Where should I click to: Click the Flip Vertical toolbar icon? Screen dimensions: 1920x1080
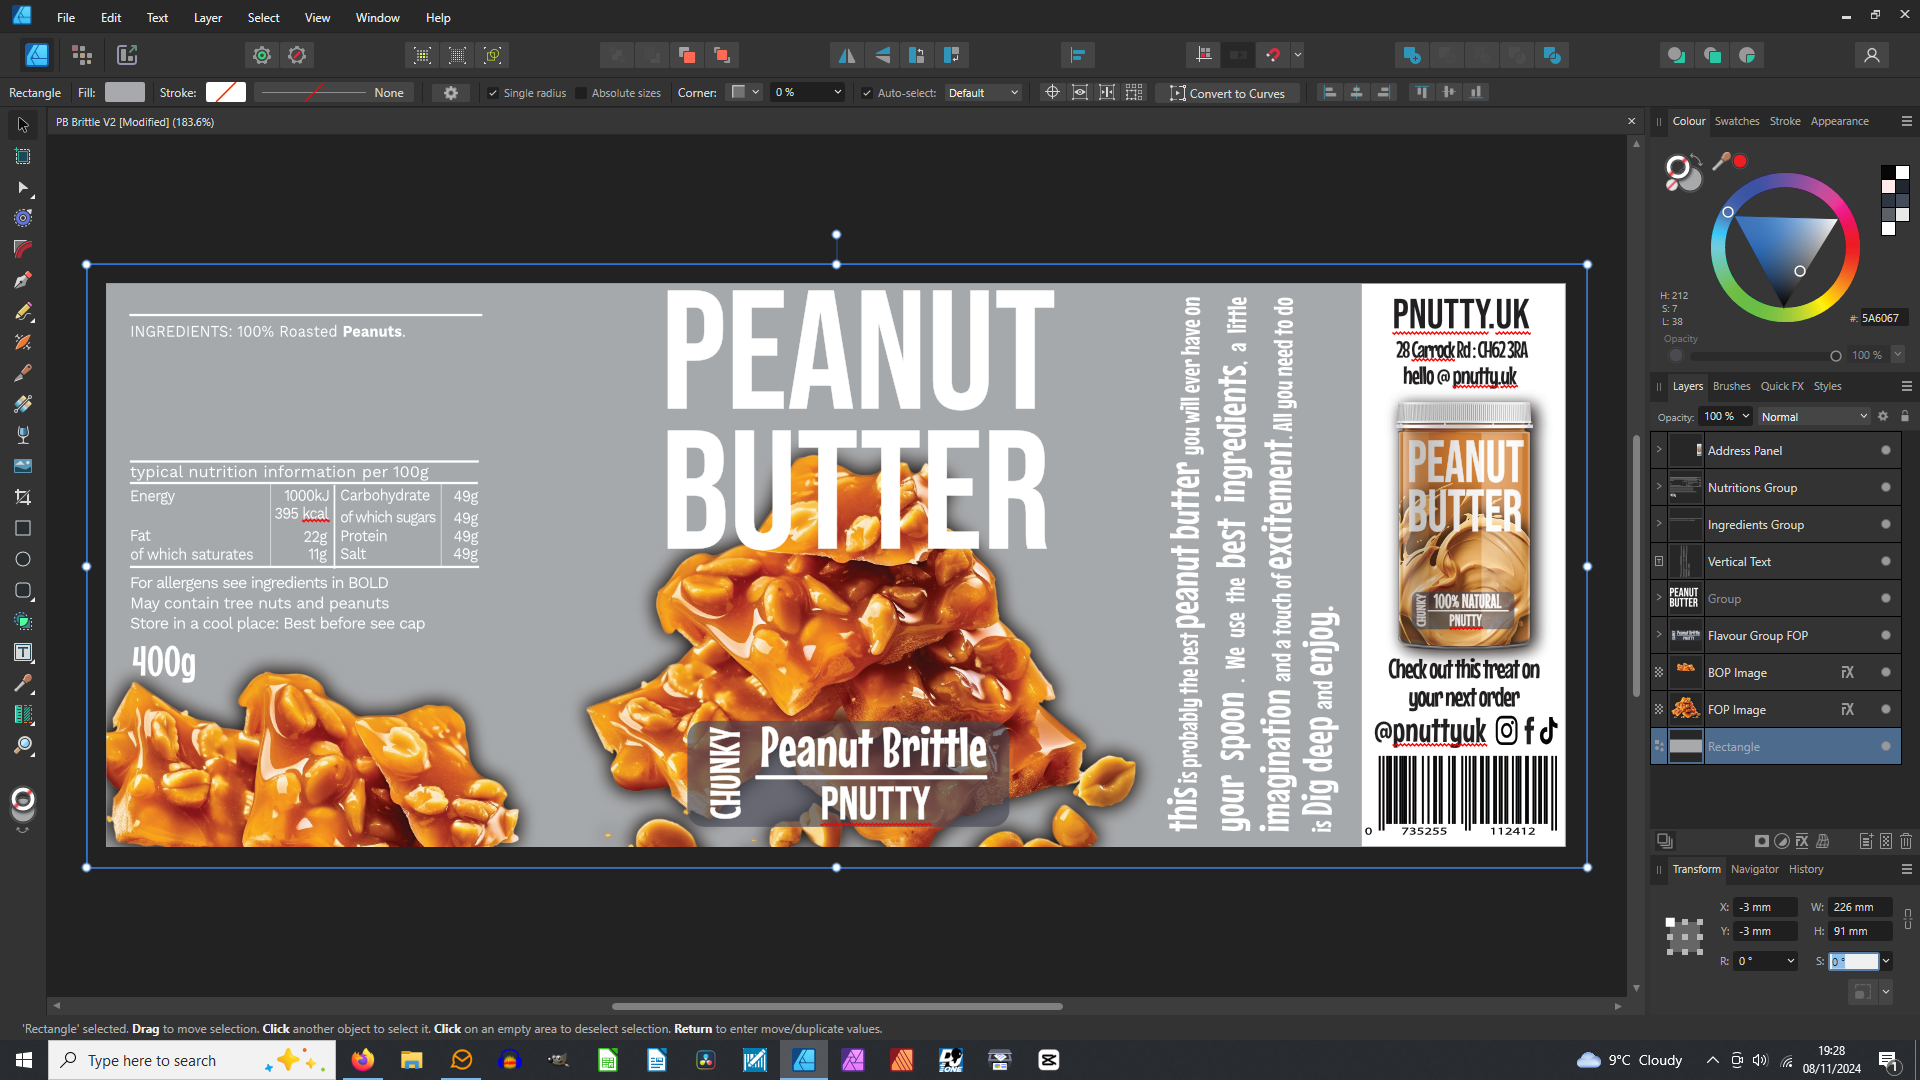point(882,55)
